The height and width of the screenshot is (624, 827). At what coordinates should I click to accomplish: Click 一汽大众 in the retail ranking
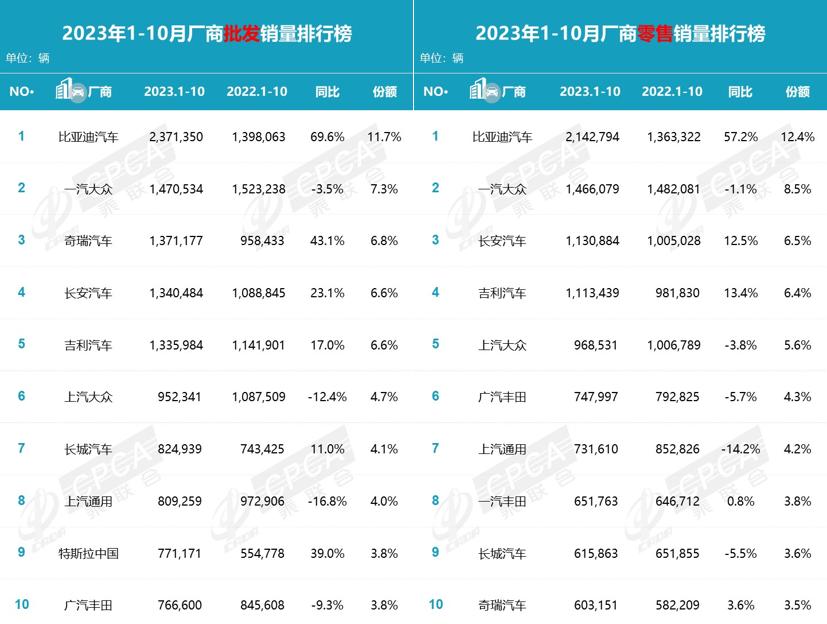[502, 189]
